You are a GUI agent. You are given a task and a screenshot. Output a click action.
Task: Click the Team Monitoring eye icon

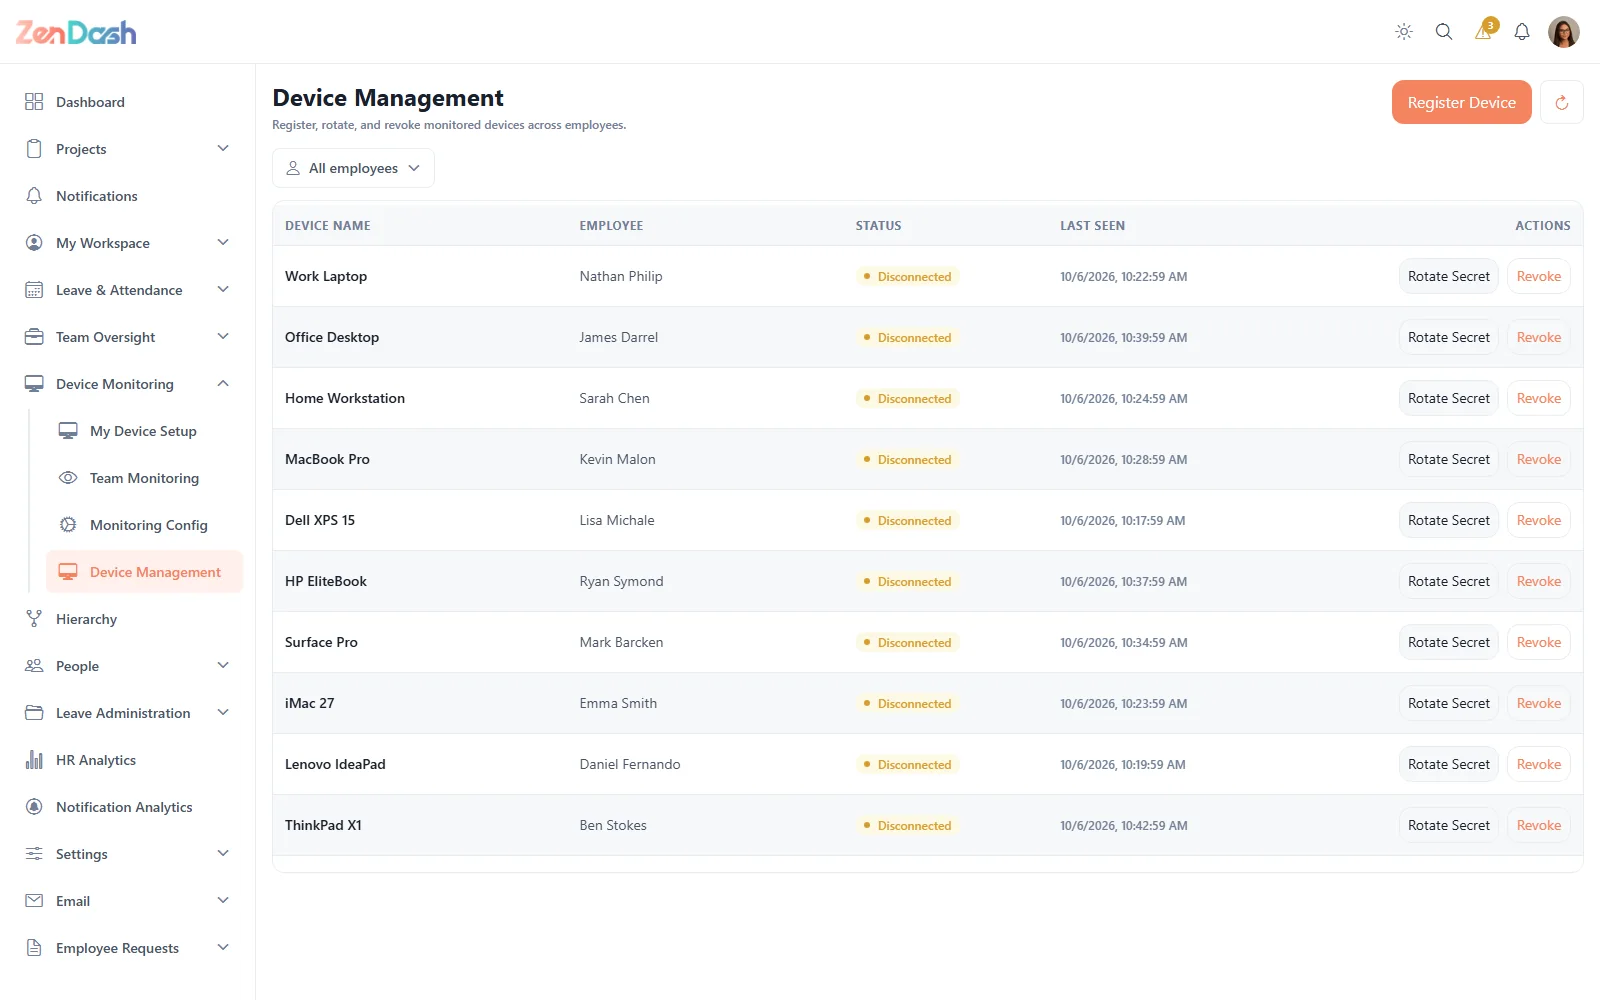[68, 478]
